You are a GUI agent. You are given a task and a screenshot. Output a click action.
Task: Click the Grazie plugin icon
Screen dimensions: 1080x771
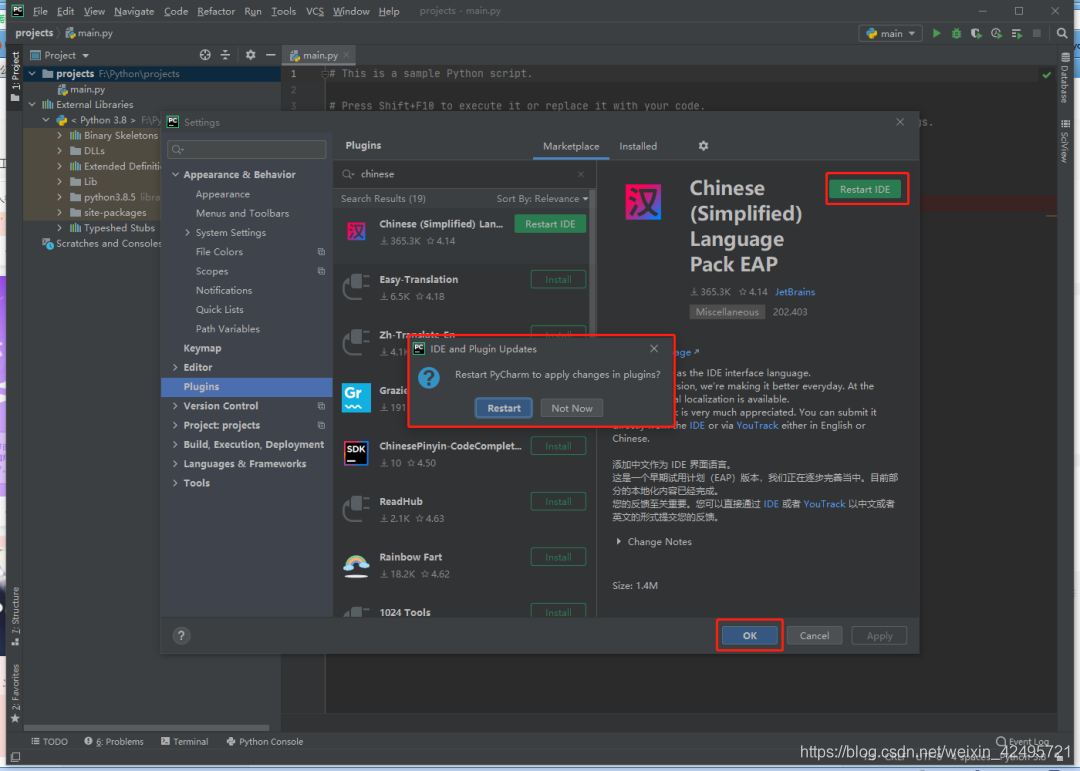(x=356, y=398)
